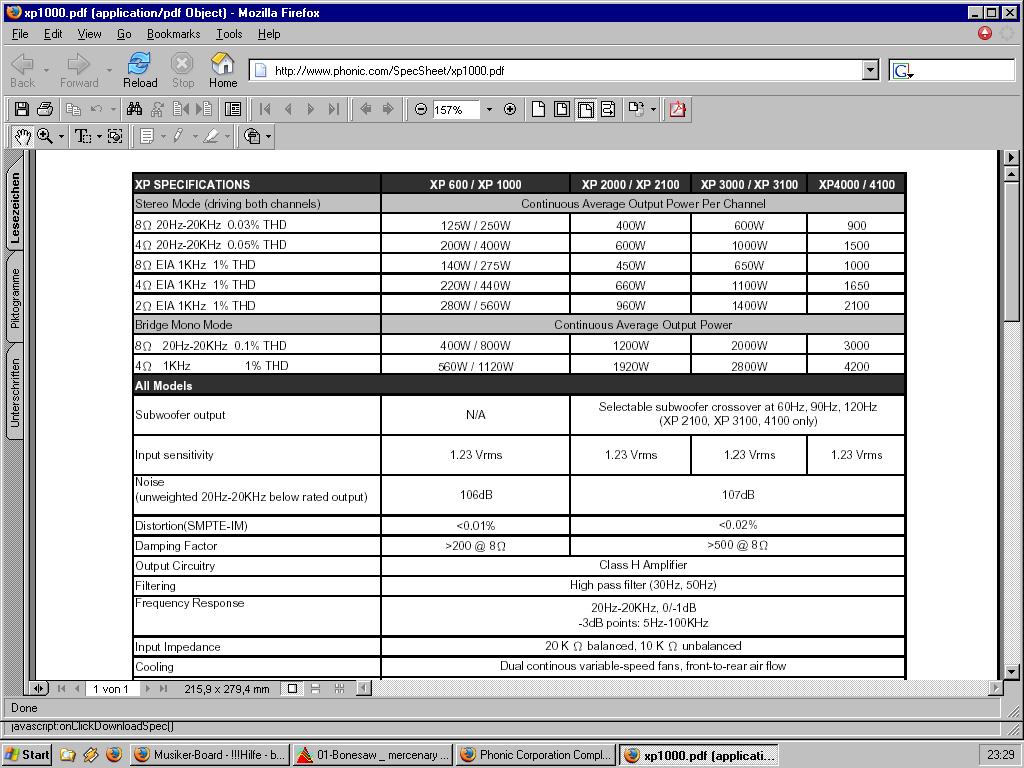Open the binoculars Search tool
The height and width of the screenshot is (768, 1024).
point(135,109)
